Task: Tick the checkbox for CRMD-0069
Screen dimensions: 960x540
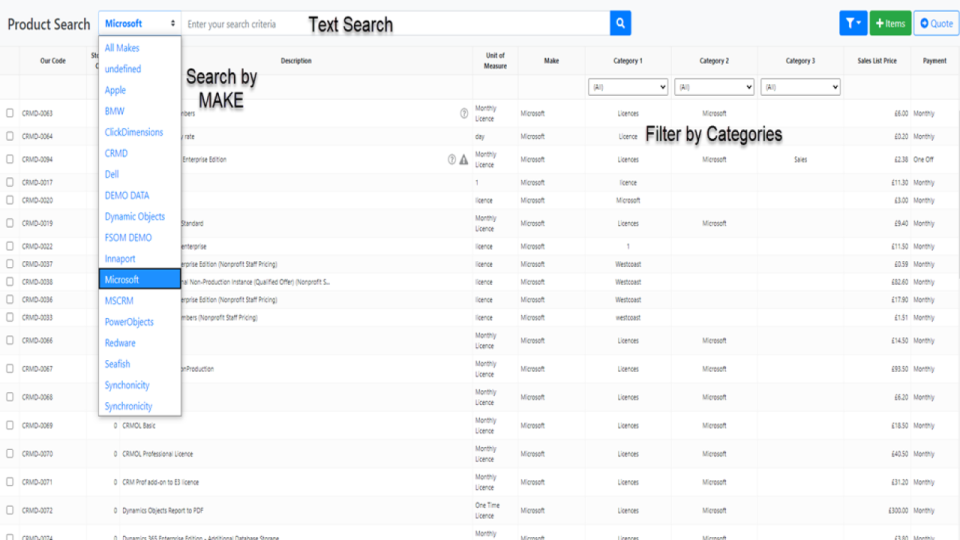Action: click(10, 424)
